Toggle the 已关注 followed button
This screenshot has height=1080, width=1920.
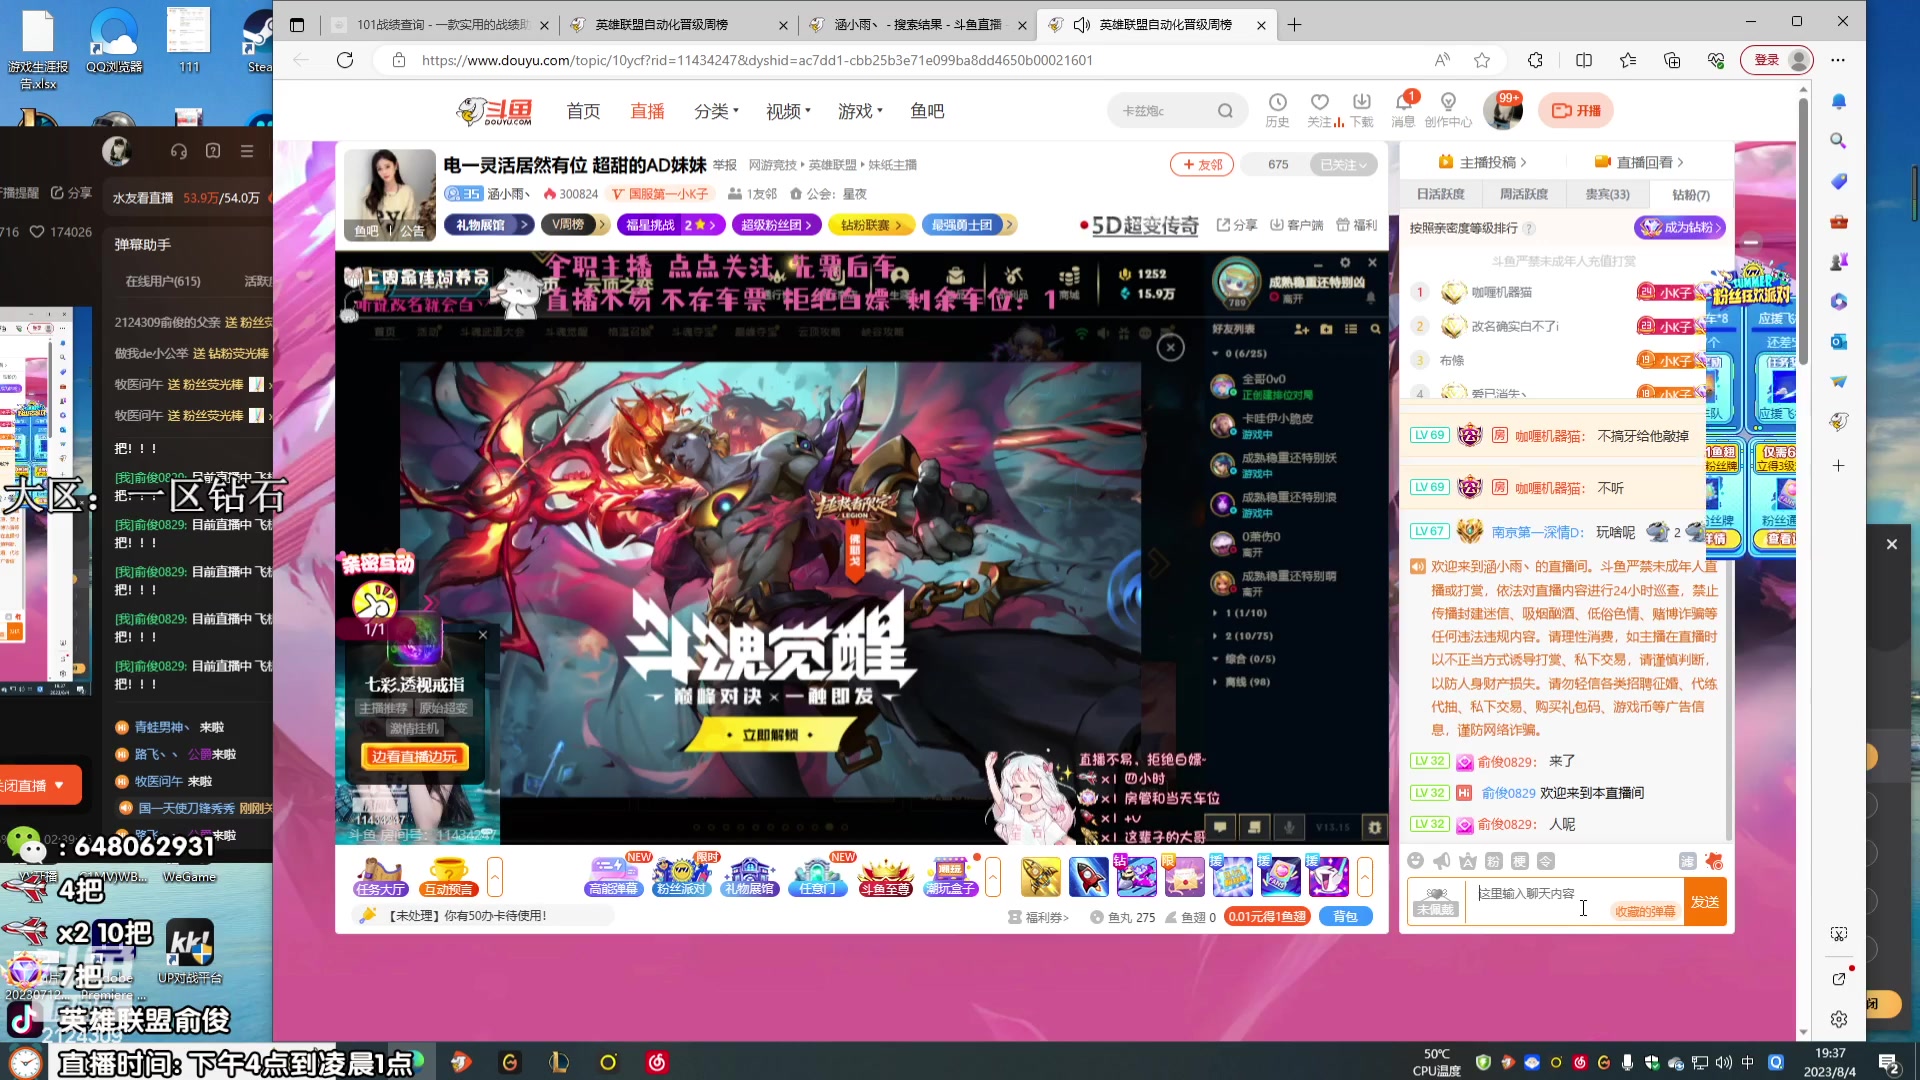1343,165
